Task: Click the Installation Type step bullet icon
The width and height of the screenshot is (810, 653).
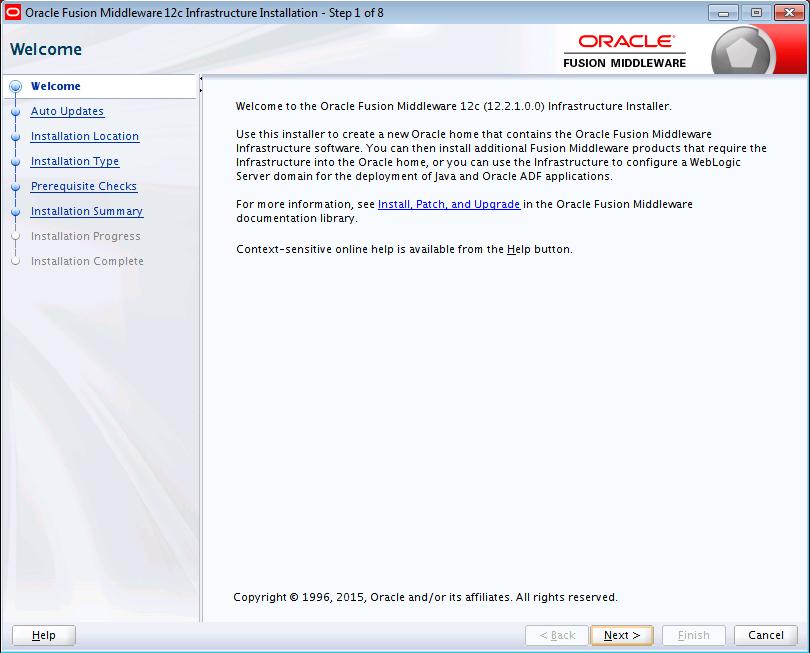Action: [15, 162]
